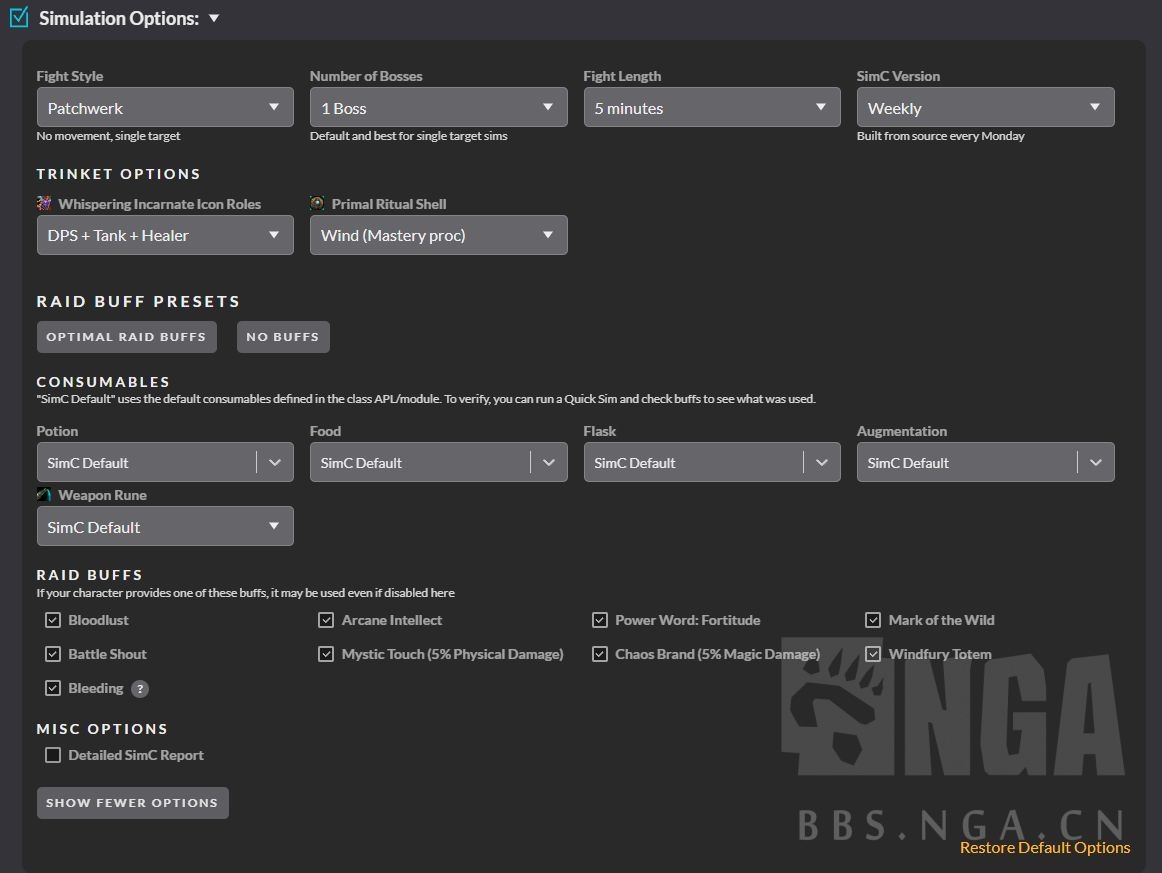Screen dimensions: 1162x873
Task: Click Show Fewer Options button
Action: click(x=132, y=803)
